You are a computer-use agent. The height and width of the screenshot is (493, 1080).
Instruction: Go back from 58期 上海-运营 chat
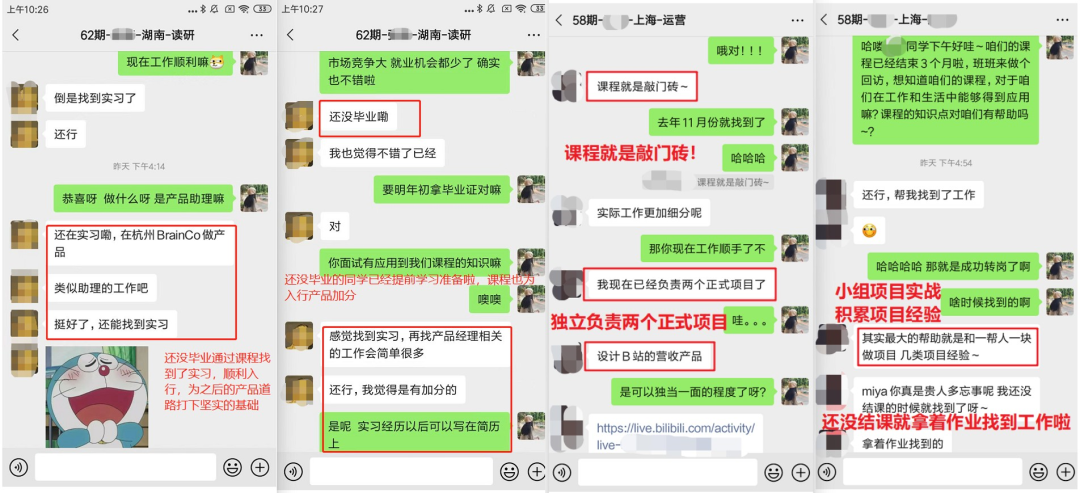pos(559,20)
